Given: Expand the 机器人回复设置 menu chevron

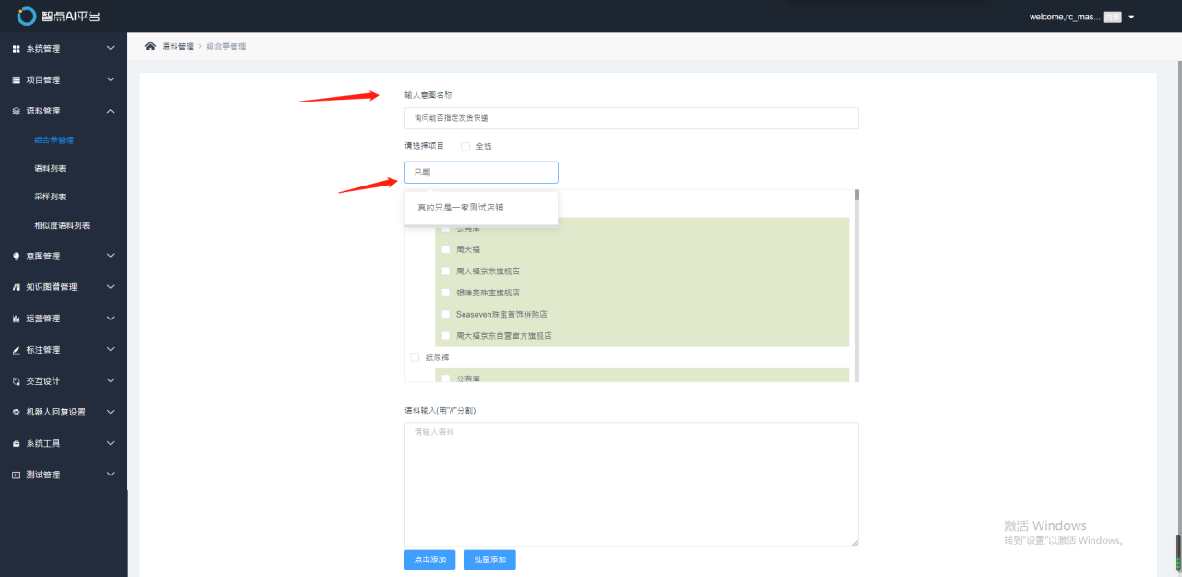Looking at the screenshot, I should pyautogui.click(x=111, y=412).
